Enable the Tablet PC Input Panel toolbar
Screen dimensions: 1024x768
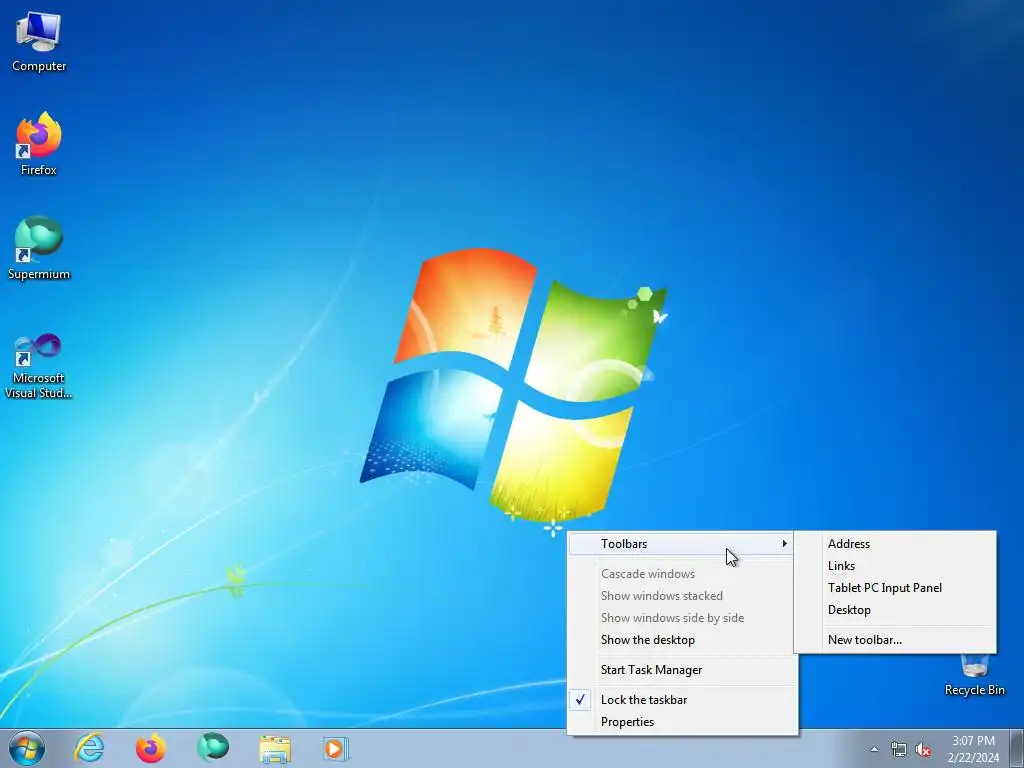coord(895,588)
